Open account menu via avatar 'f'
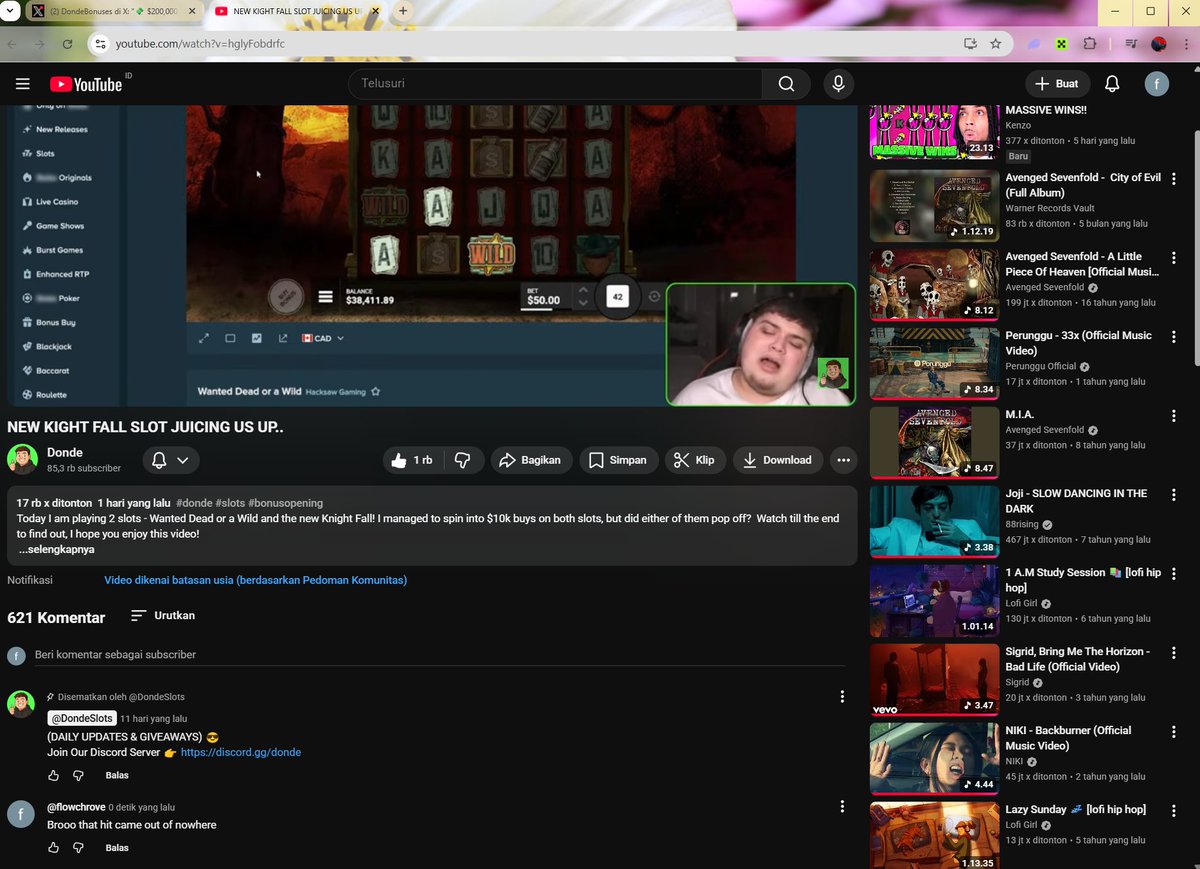 click(x=1157, y=84)
